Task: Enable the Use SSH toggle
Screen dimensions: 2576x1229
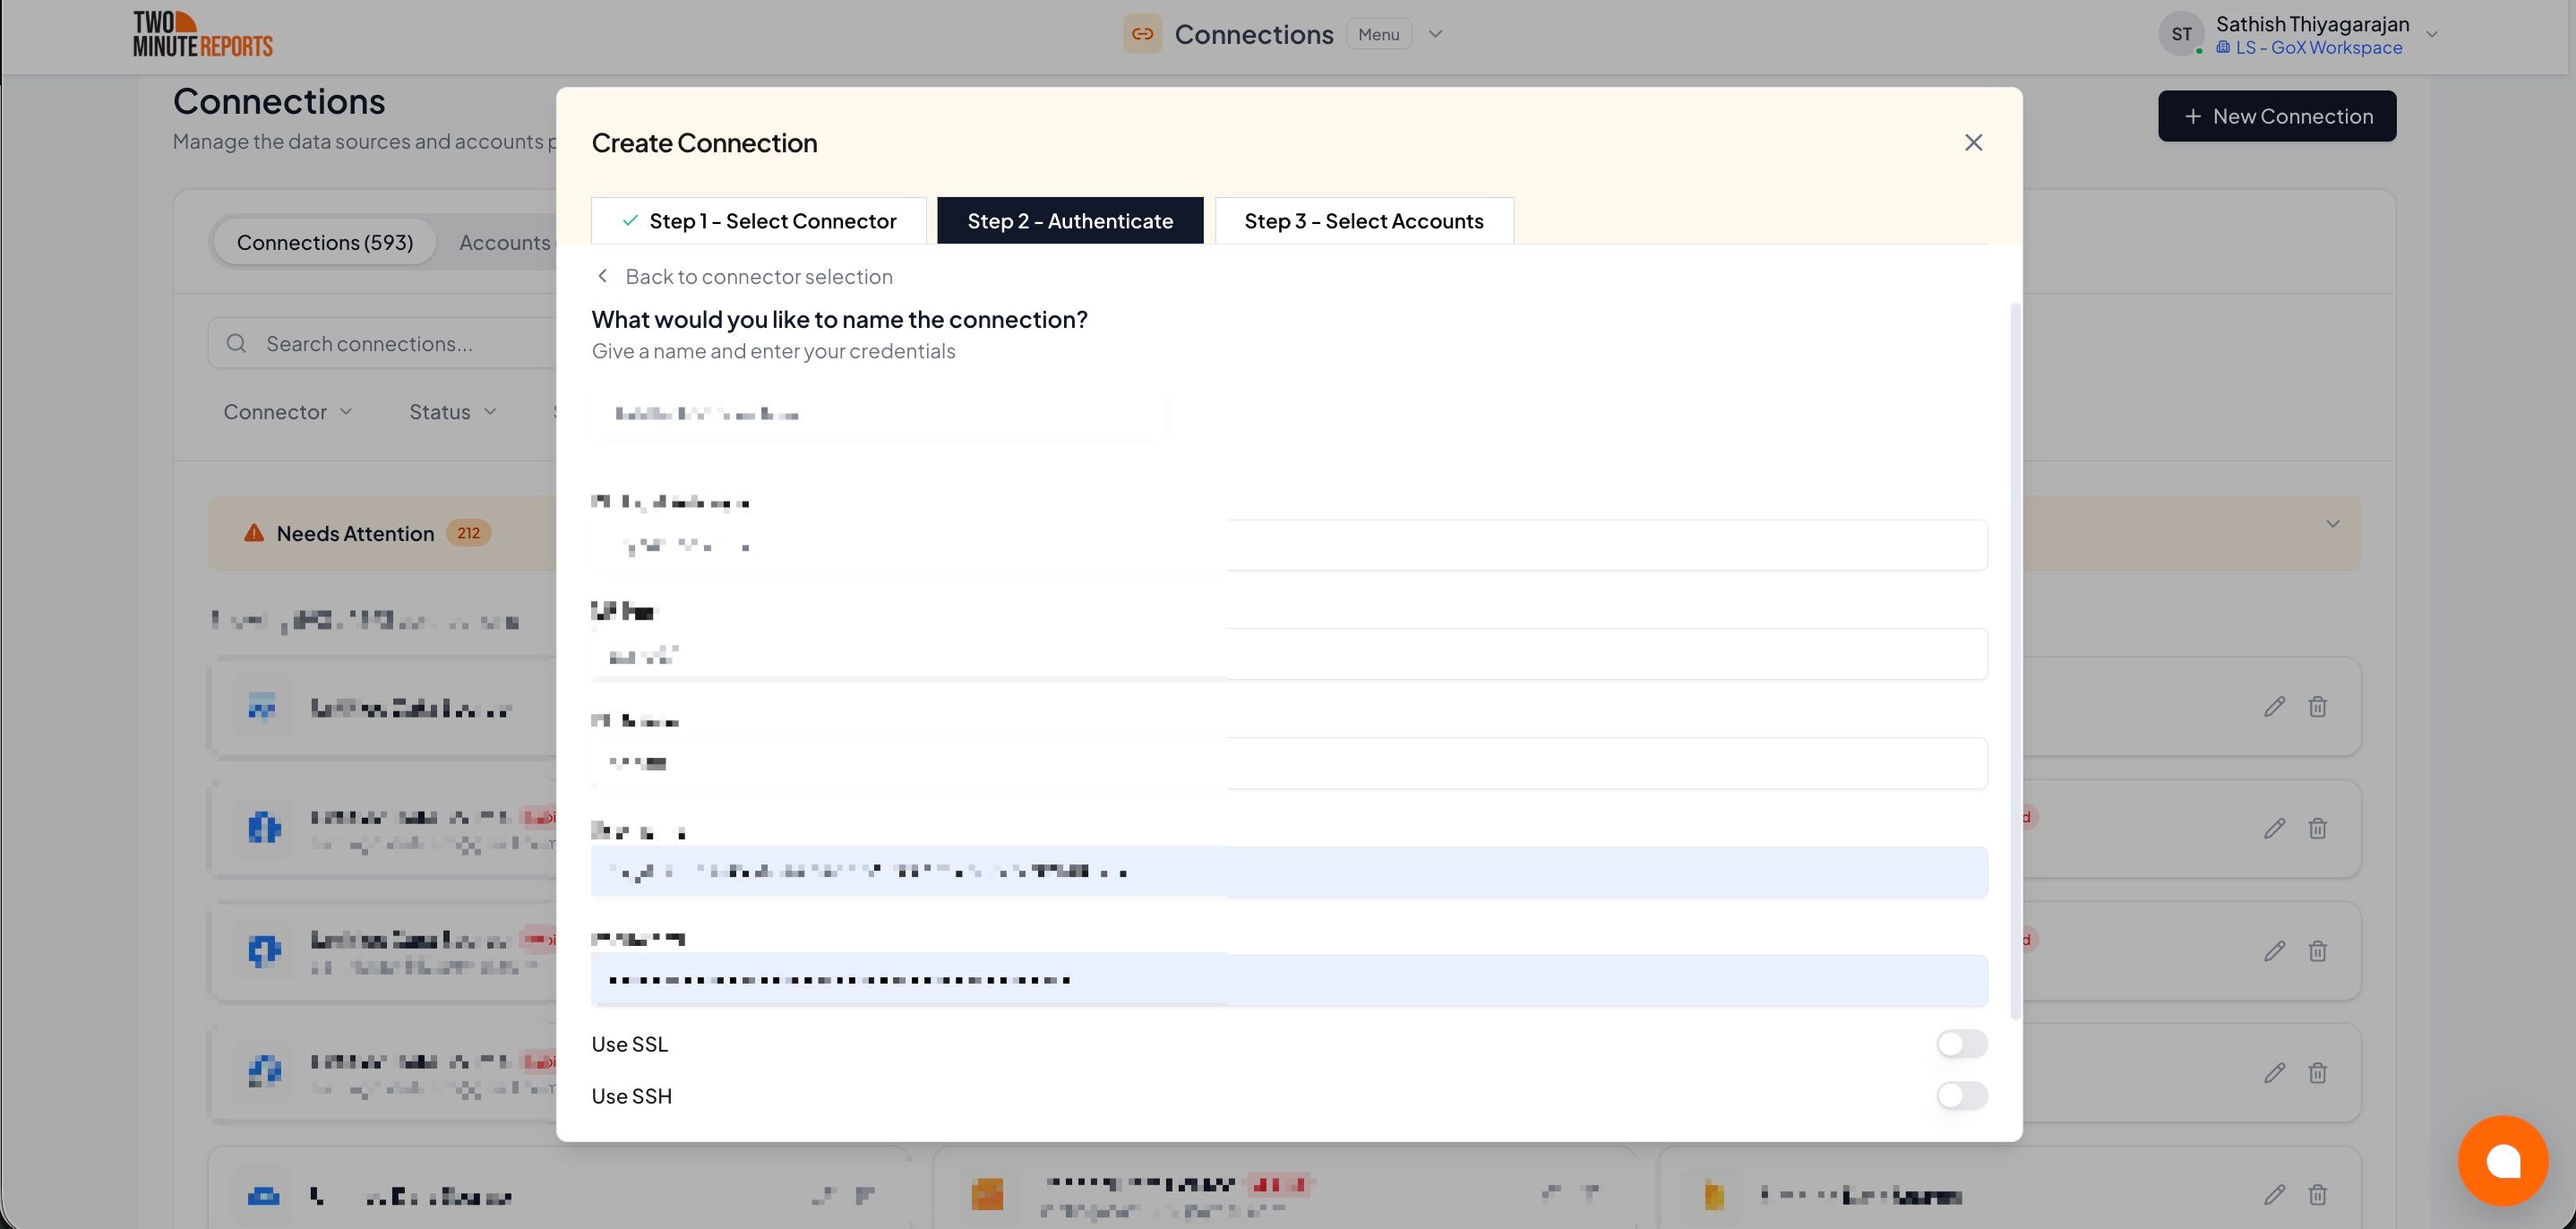Action: pos(1960,1096)
